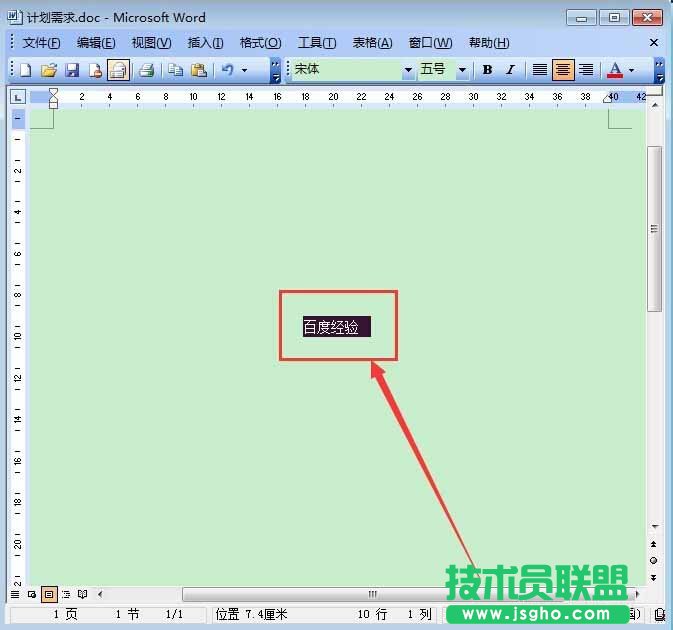Image resolution: width=673 pixels, height=630 pixels.
Task: Switch to Print Layout view
Action: point(49,594)
